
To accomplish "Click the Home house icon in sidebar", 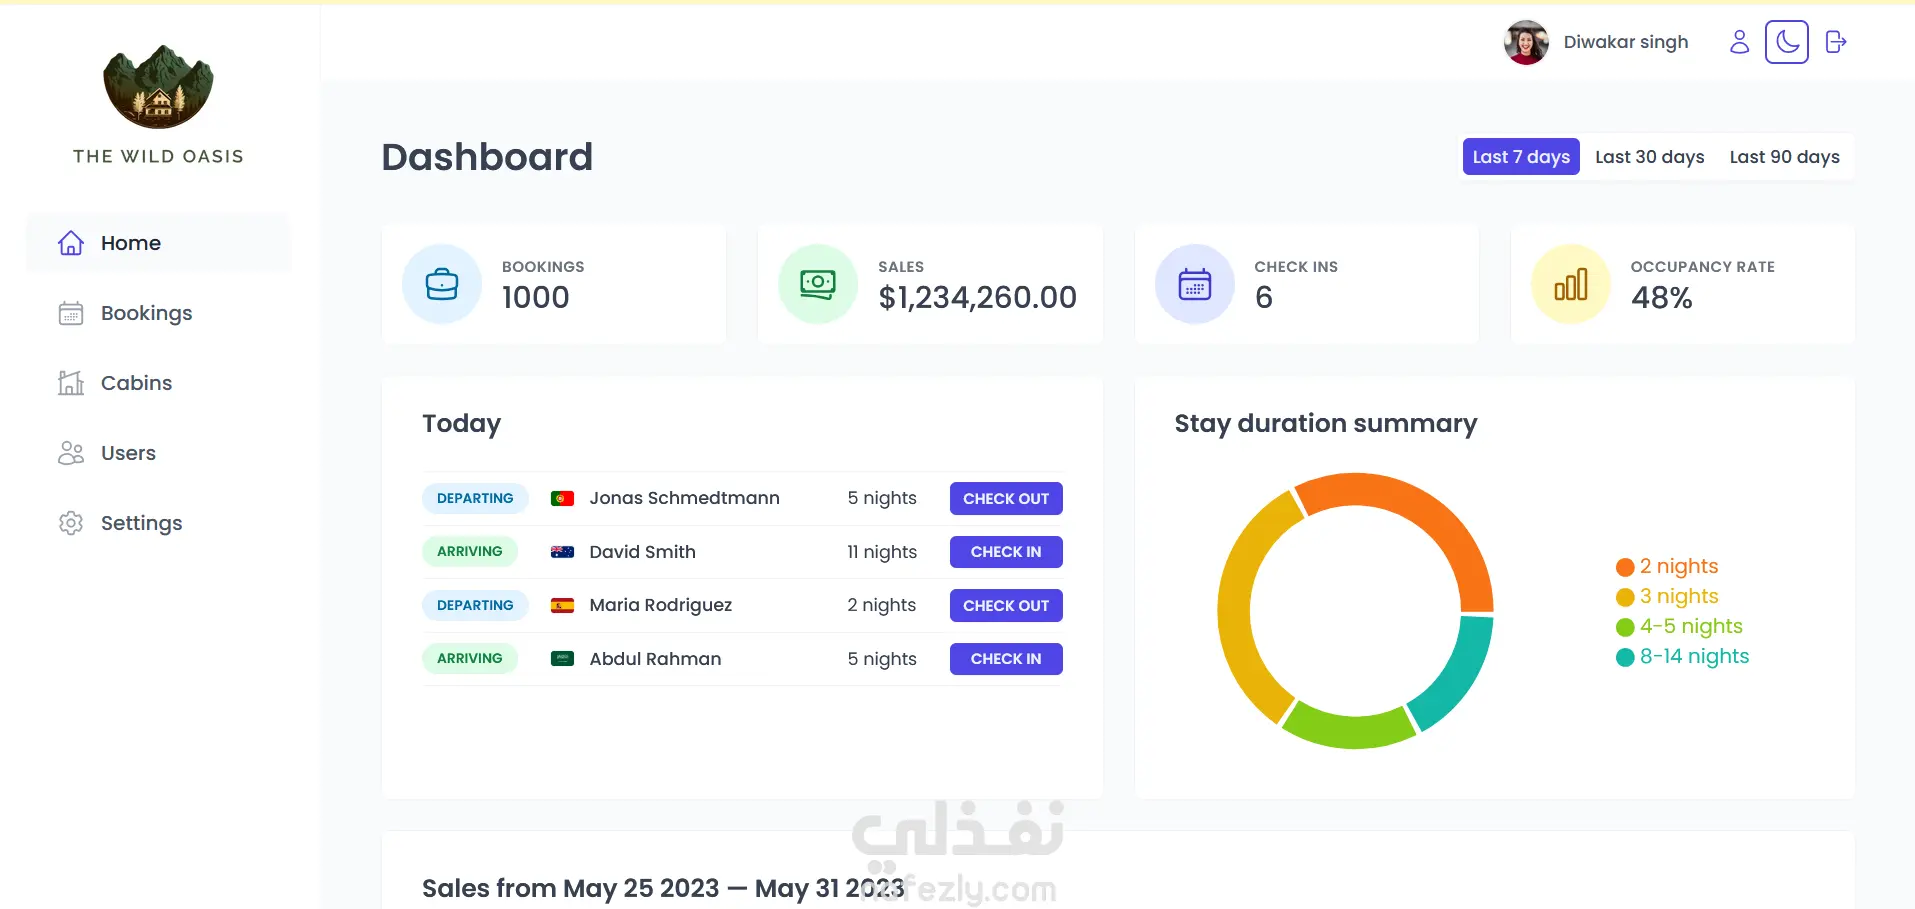I will coord(71,243).
